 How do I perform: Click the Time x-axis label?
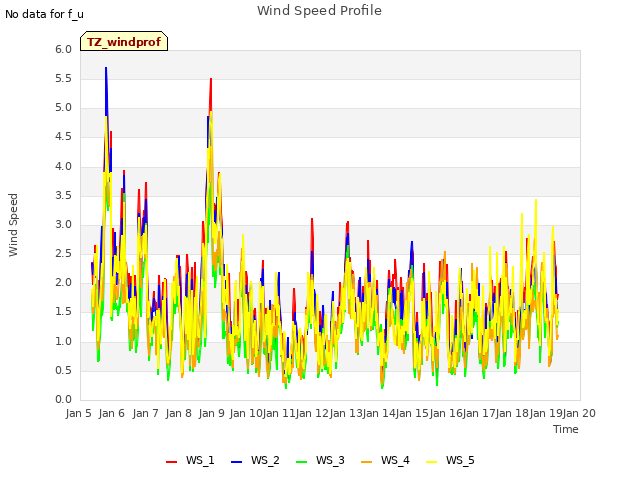click(566, 429)
